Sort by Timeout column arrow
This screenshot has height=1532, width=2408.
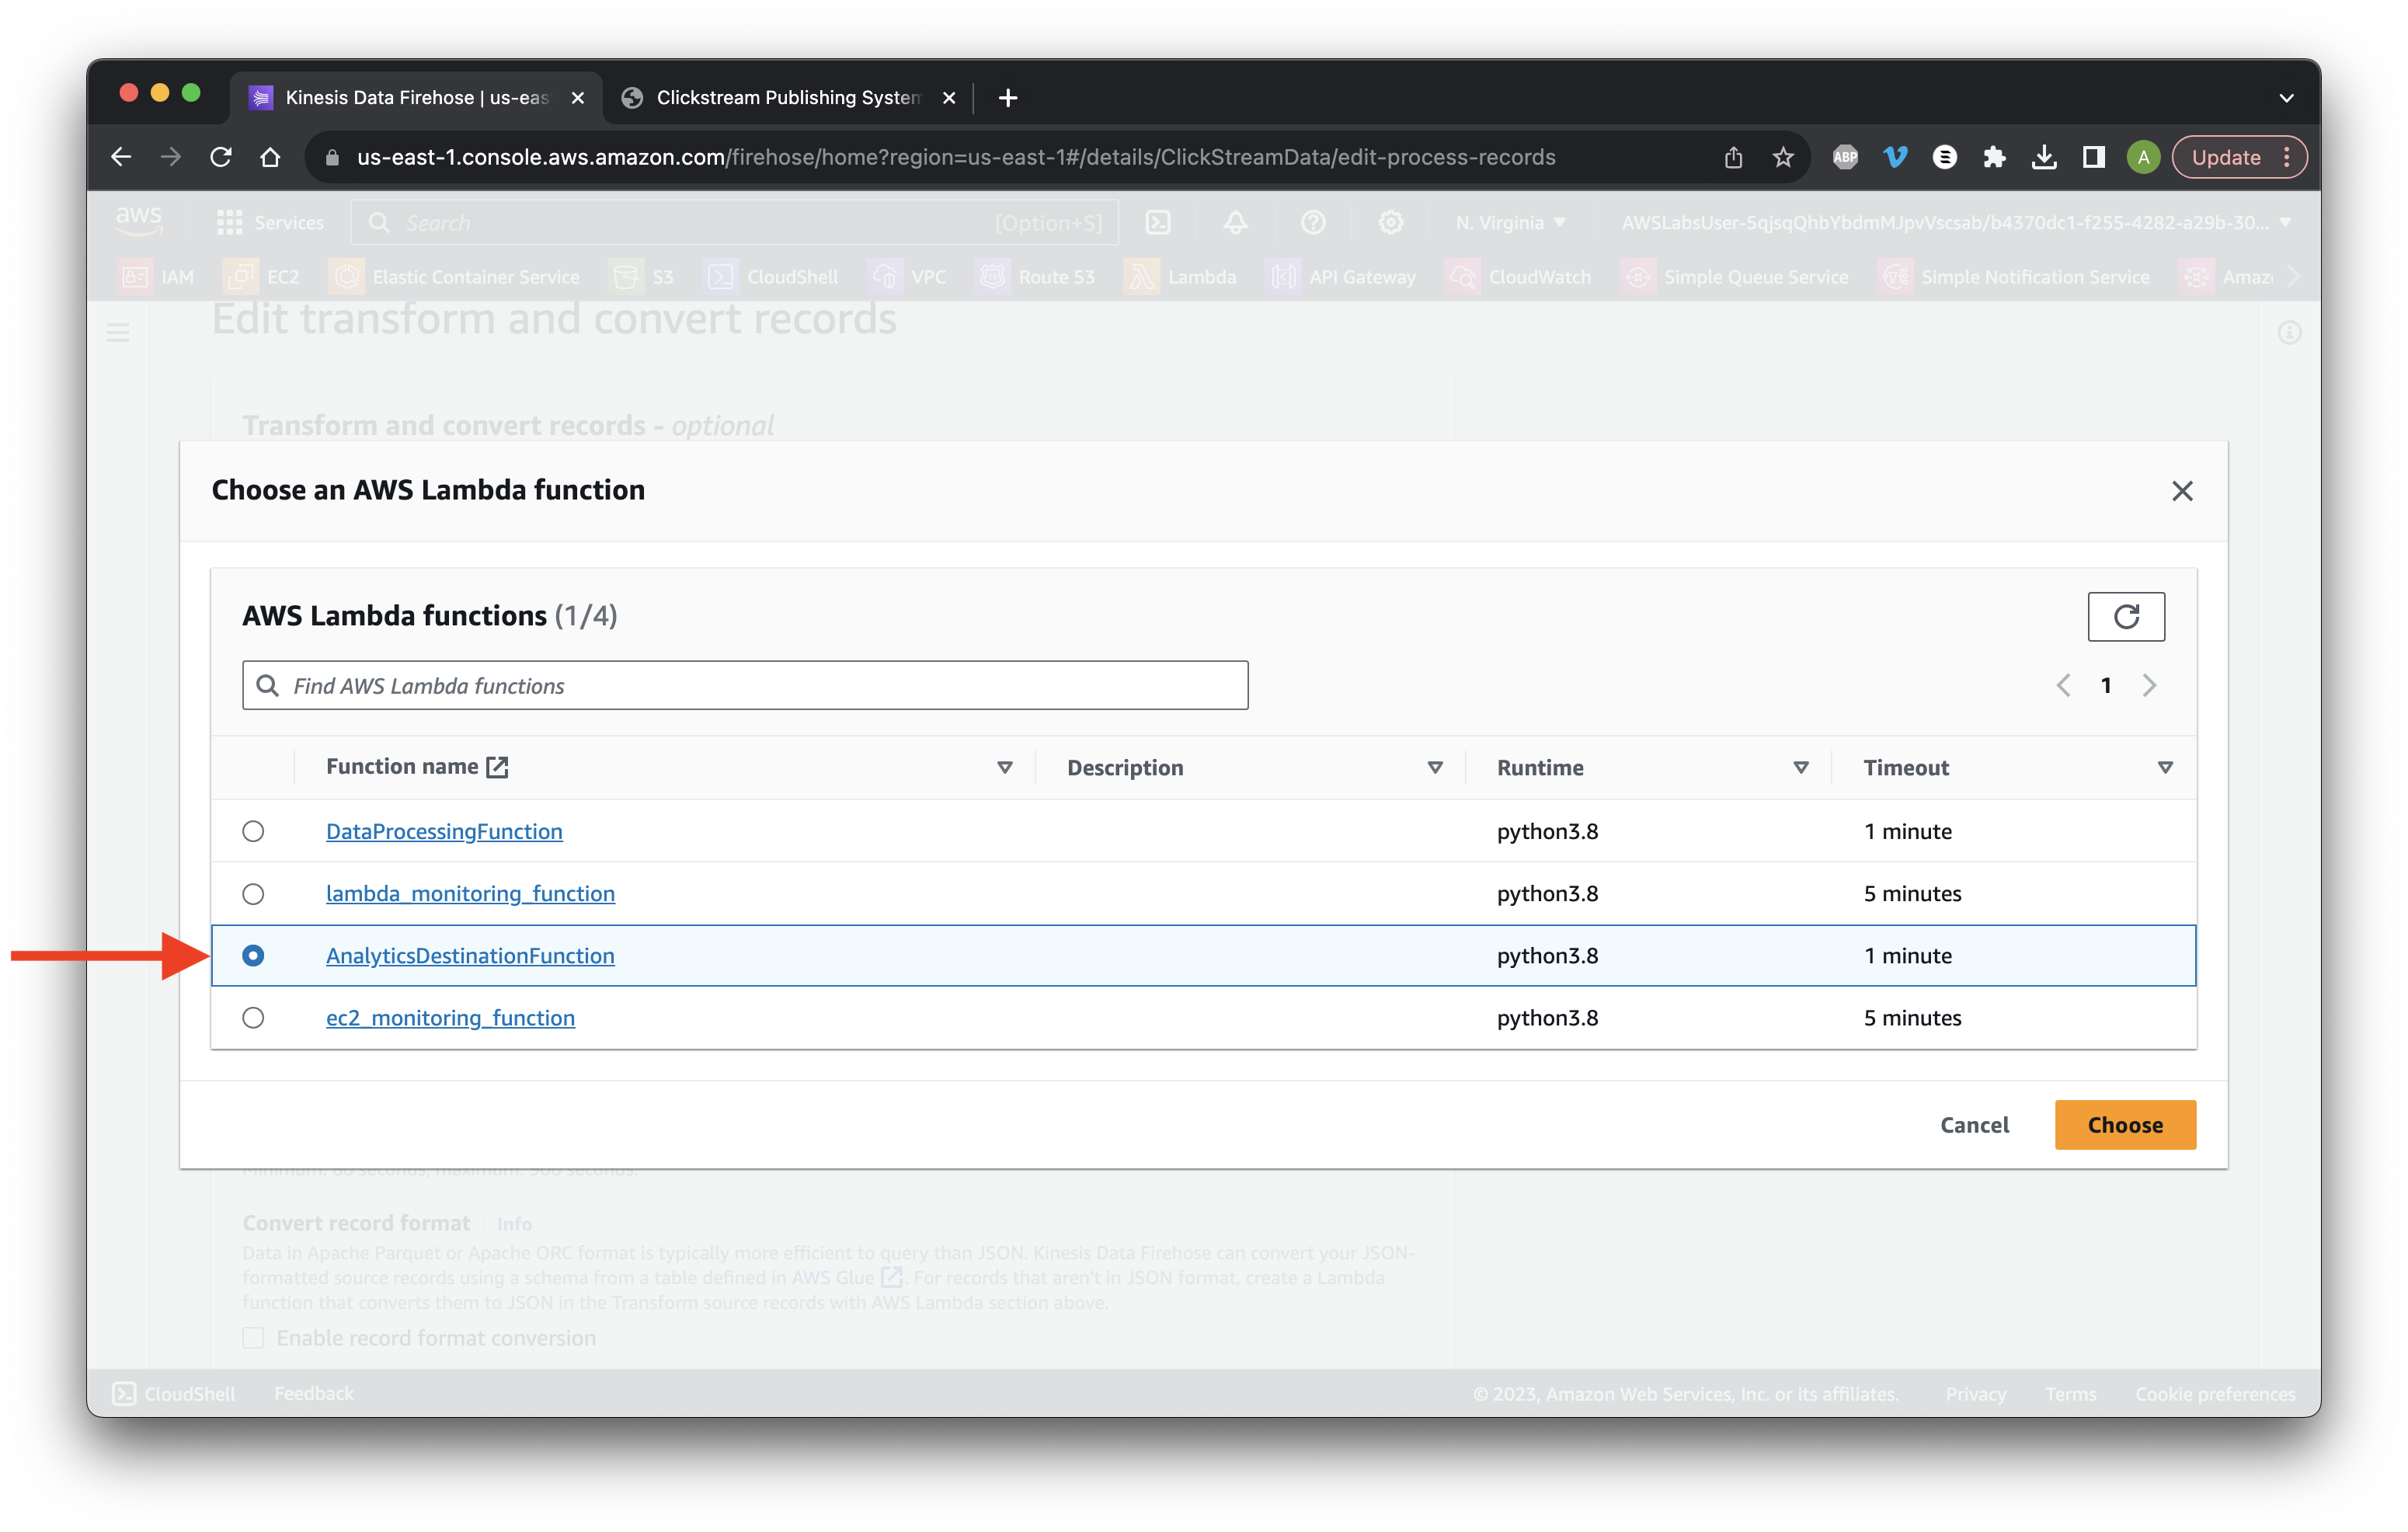point(2165,768)
